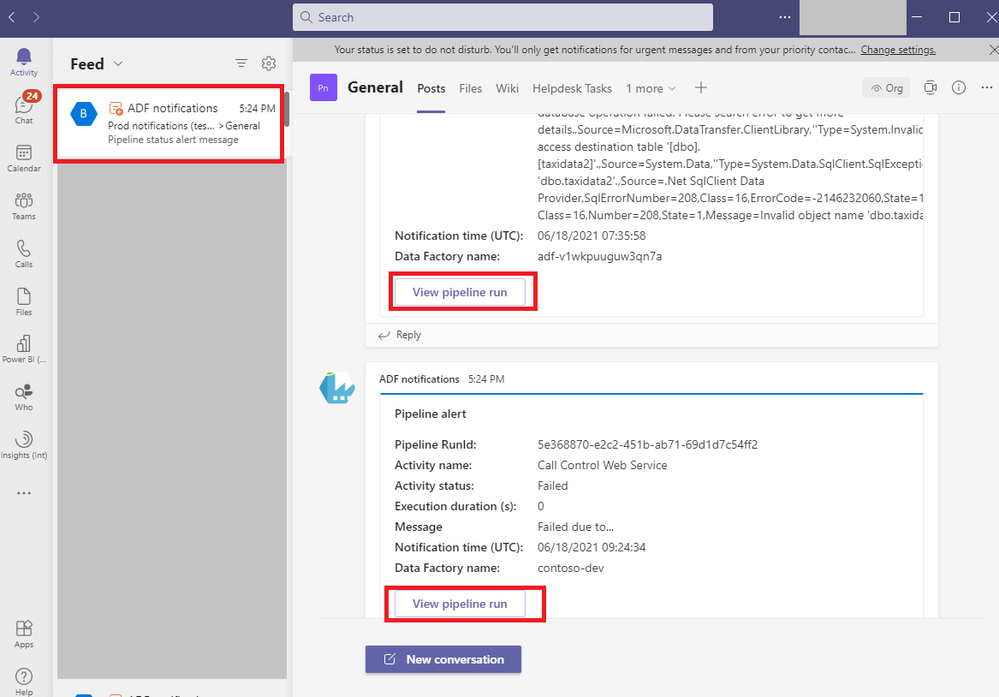Click notification time 06/18/2021 09:24:34
The image size is (999, 697).
pos(591,547)
